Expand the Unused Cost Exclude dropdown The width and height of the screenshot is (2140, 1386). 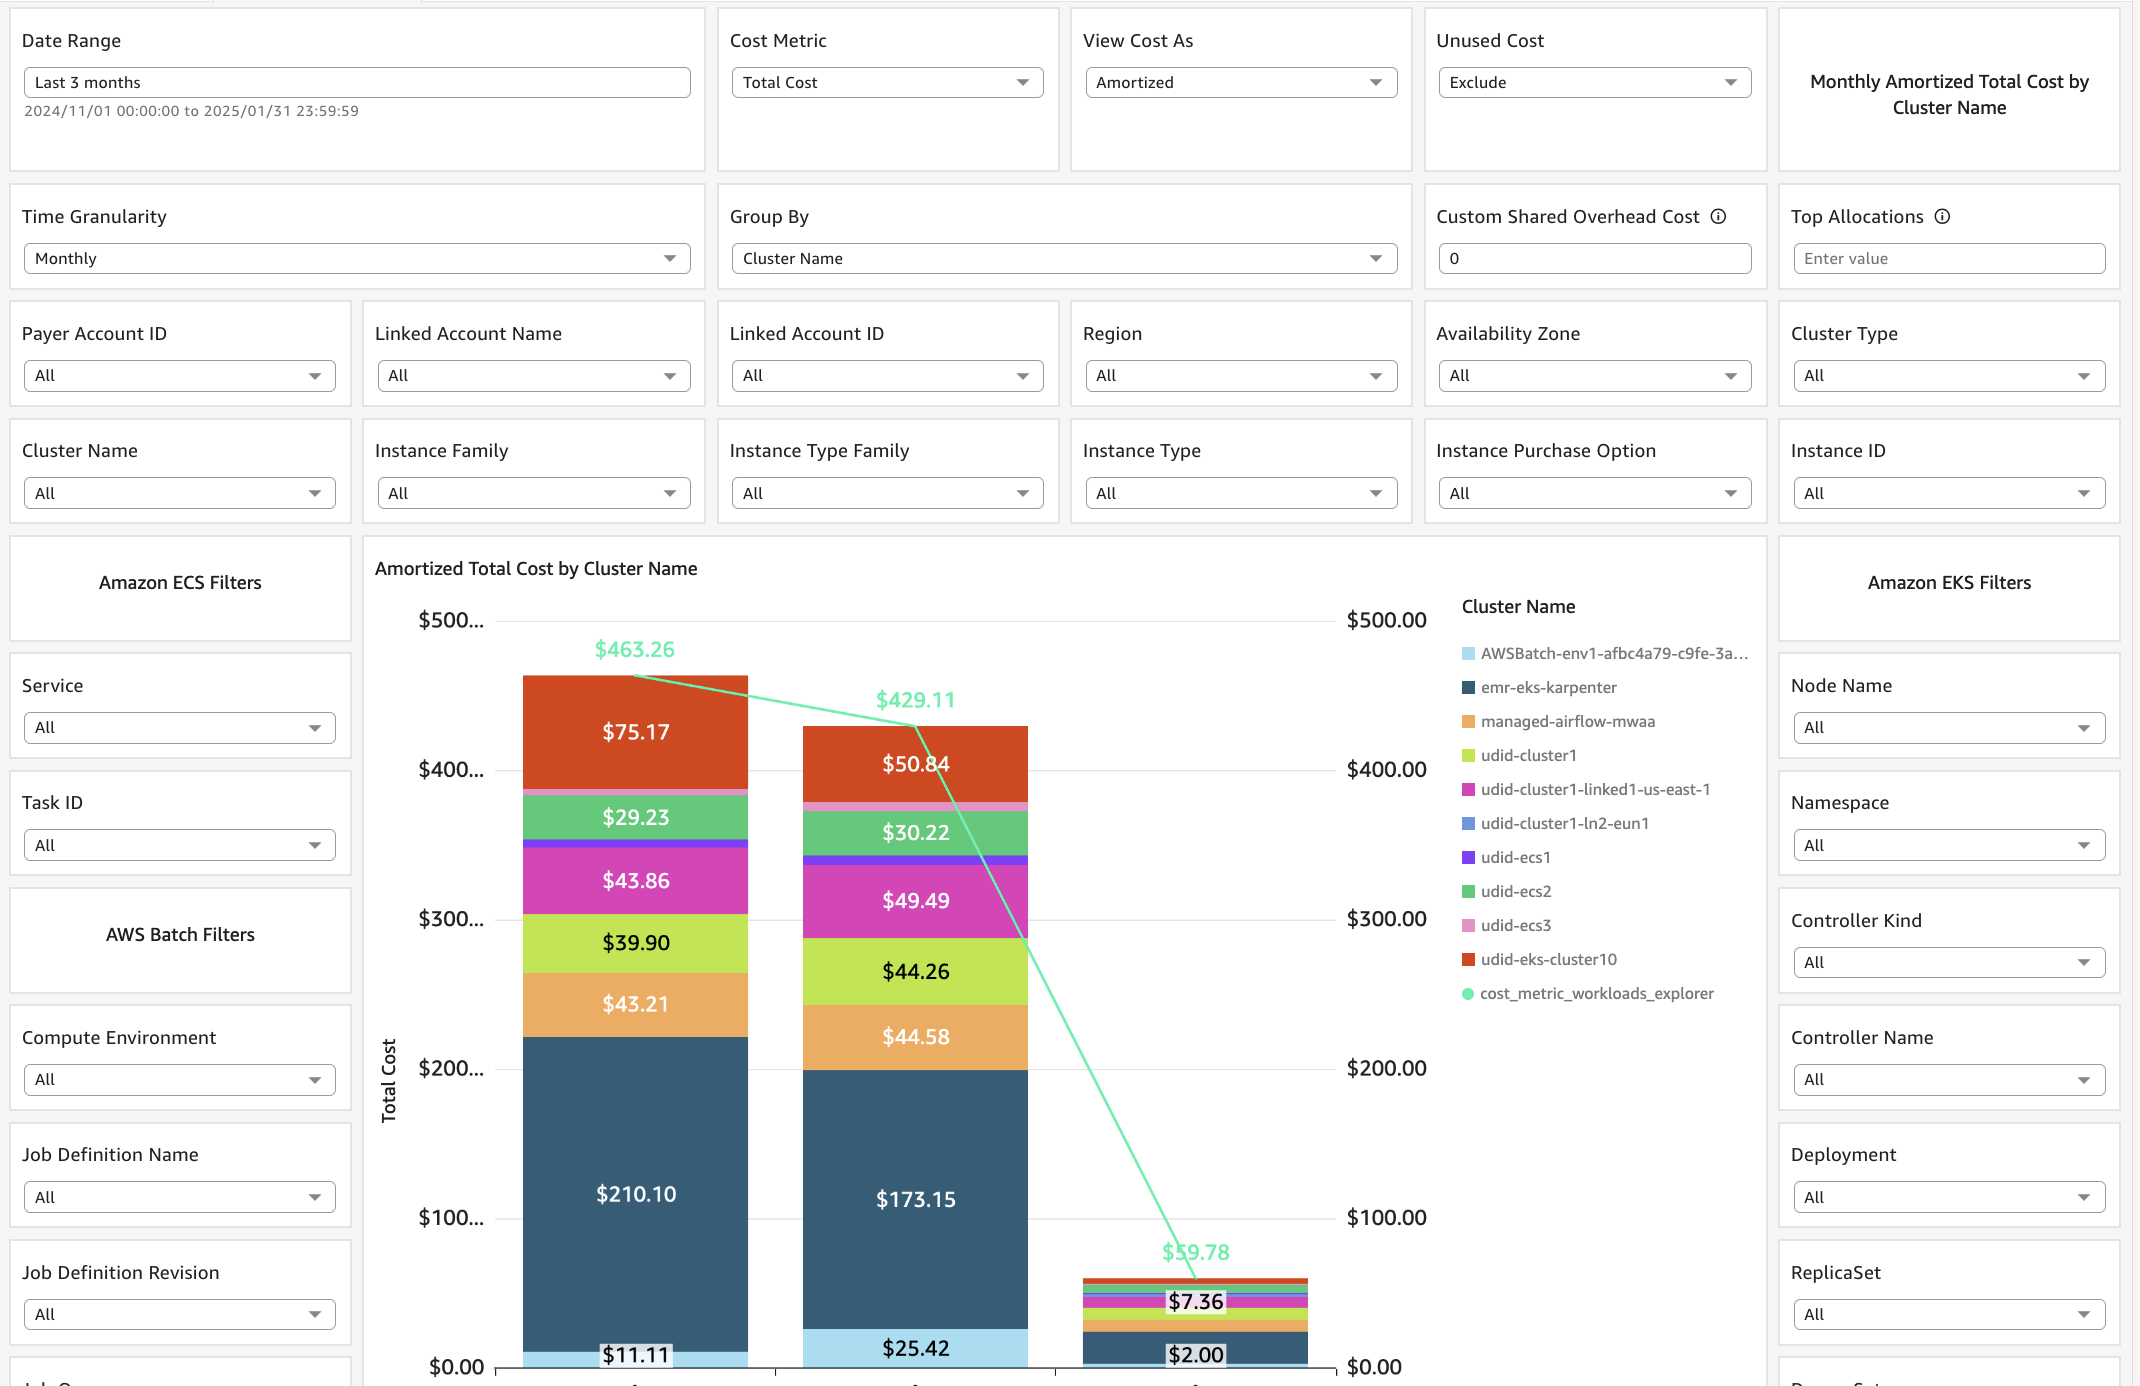coord(1594,83)
